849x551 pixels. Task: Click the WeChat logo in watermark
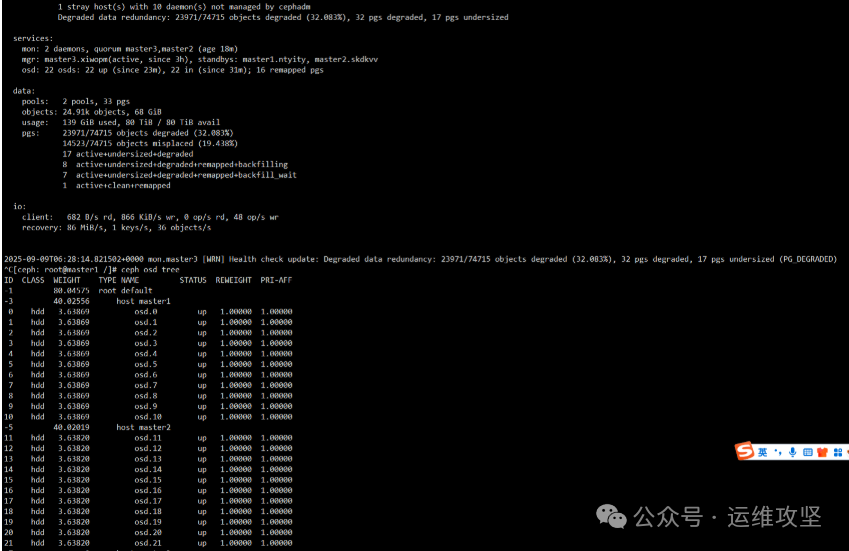pos(612,516)
